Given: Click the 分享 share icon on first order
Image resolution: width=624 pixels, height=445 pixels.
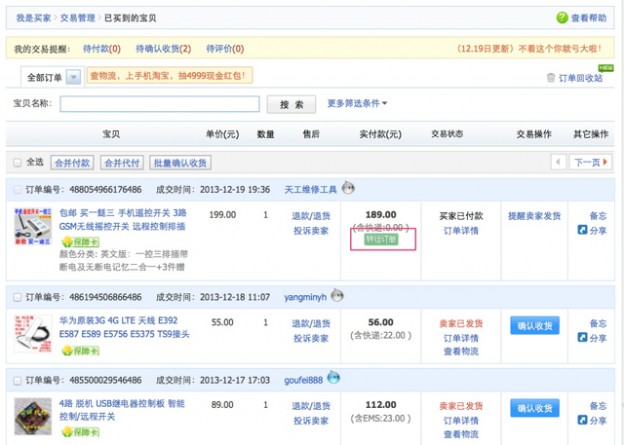Looking at the screenshot, I should click(x=583, y=230).
